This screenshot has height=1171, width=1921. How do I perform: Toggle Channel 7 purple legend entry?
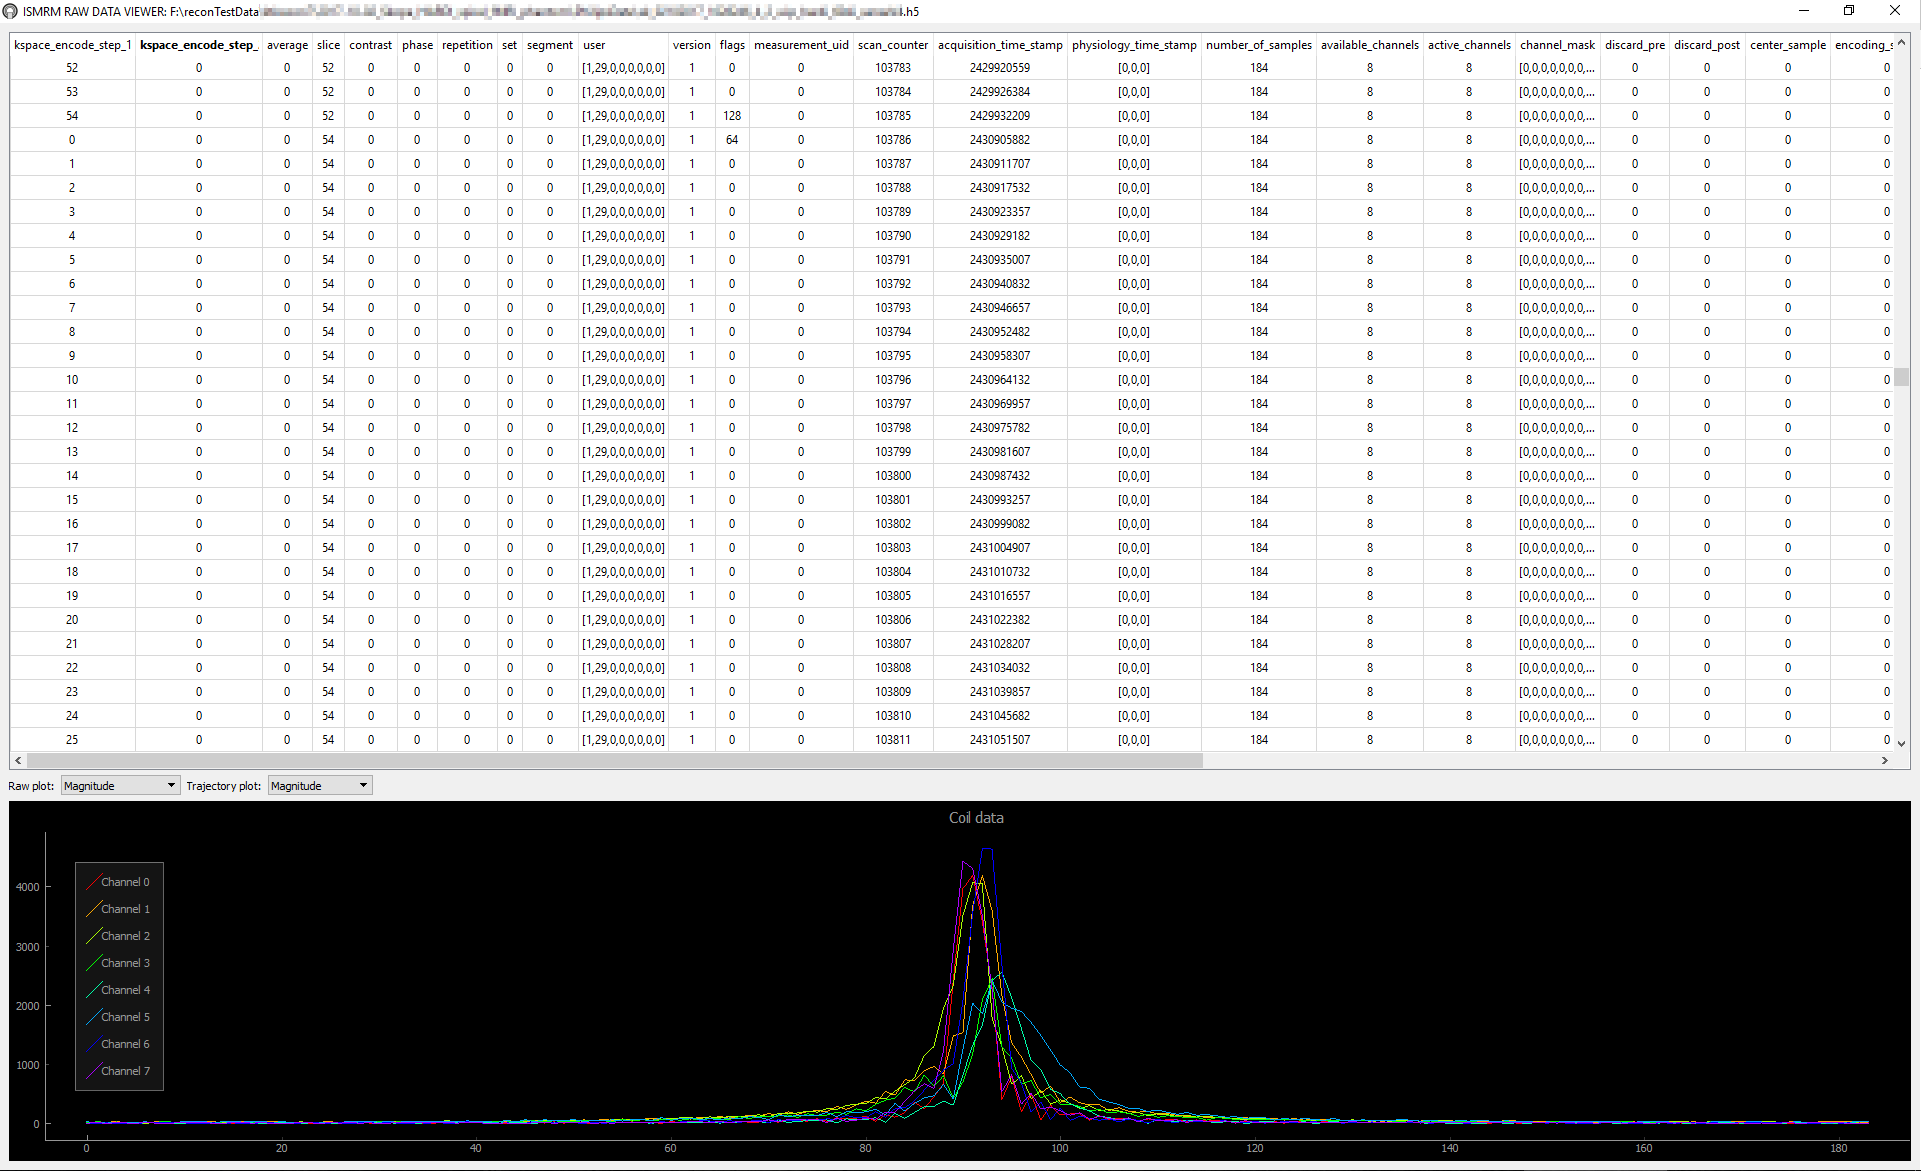tap(124, 1071)
